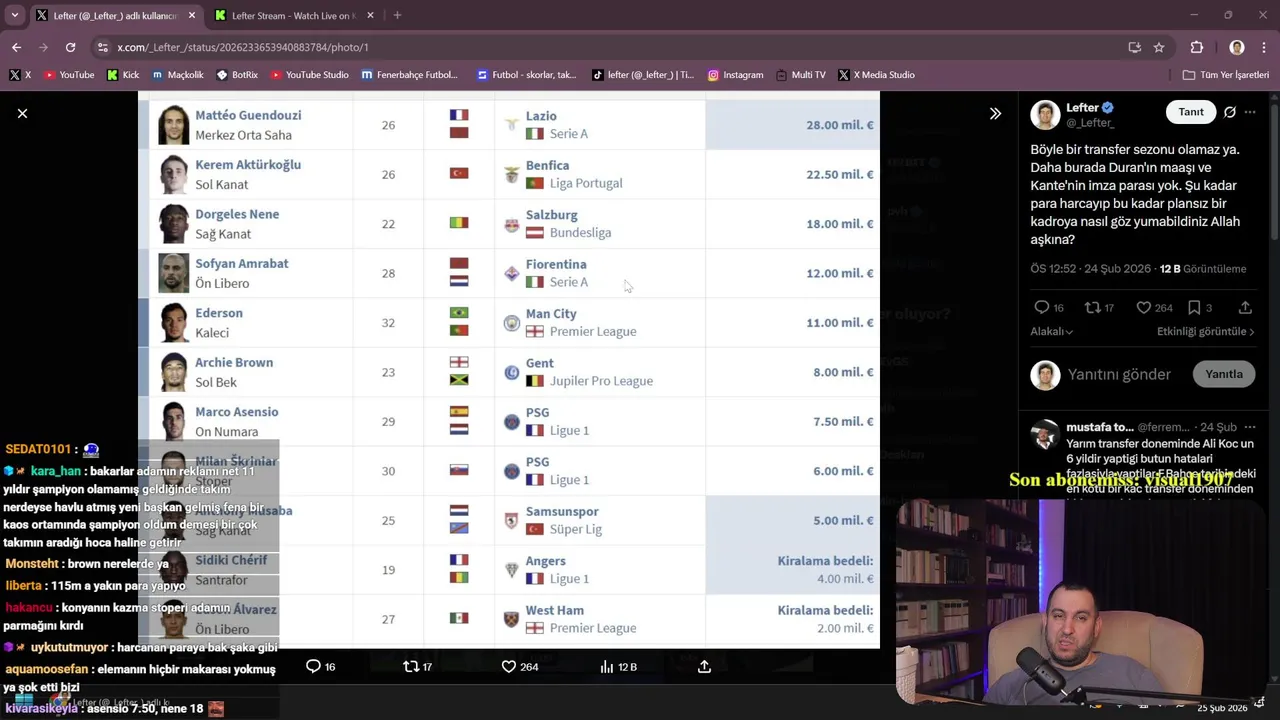Click the repost icon with 17 in side panel
Screen dimensions: 1280x720
tap(1093, 308)
